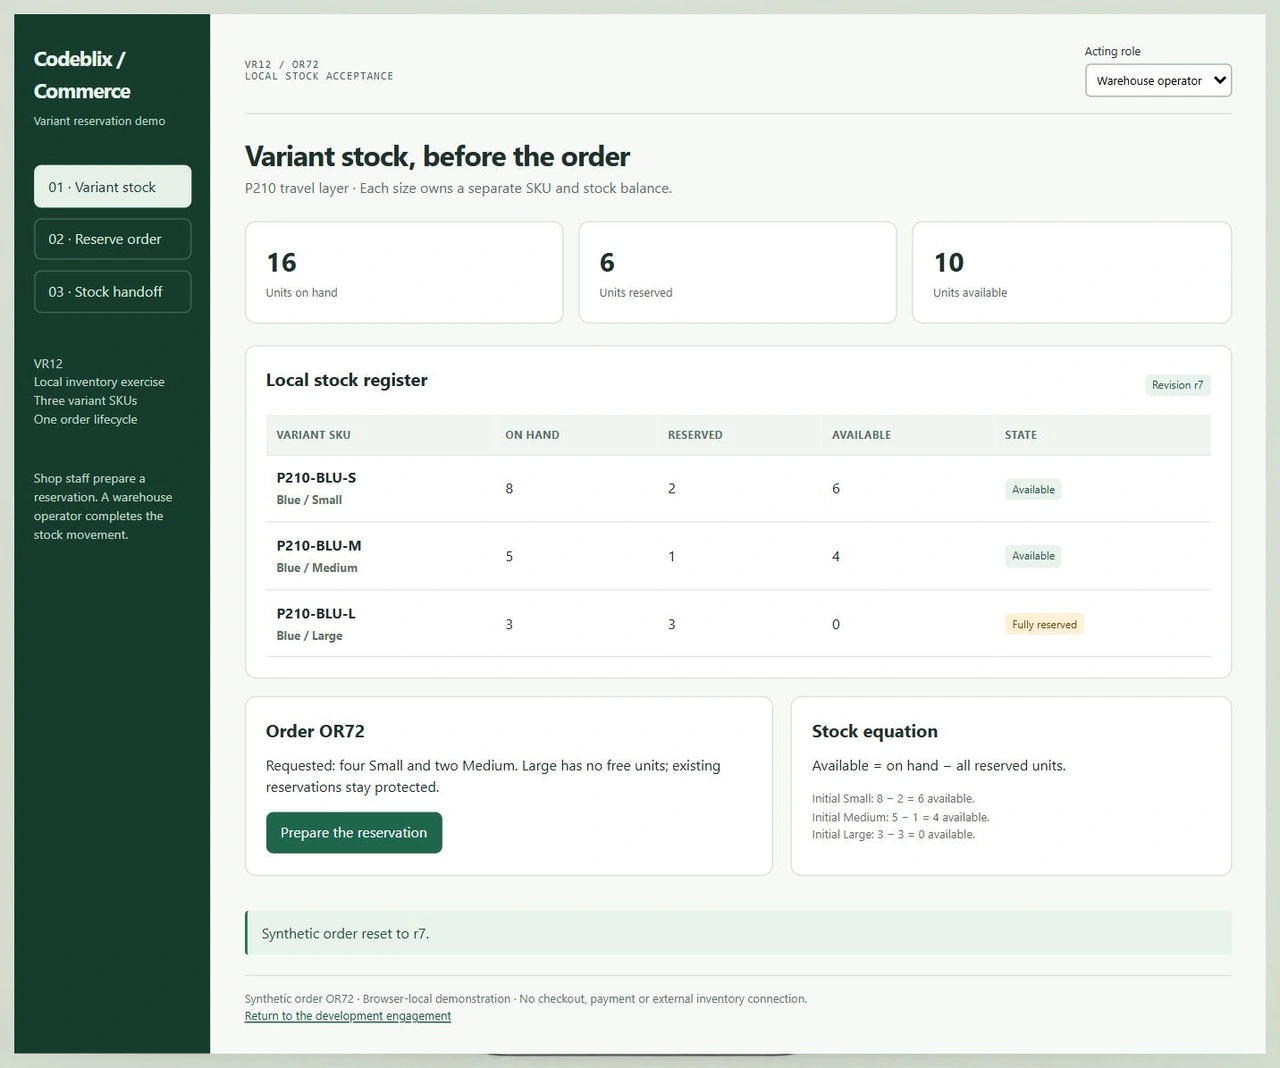This screenshot has width=1280, height=1068.
Task: Select the P210-BLU-M variant row
Action: pyautogui.click(x=738, y=556)
